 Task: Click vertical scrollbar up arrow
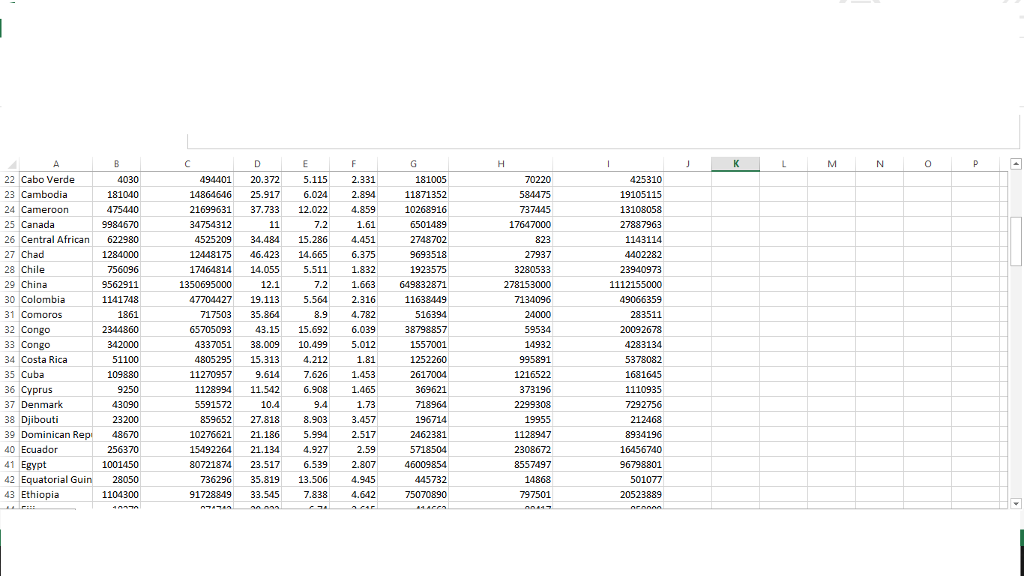1016,164
